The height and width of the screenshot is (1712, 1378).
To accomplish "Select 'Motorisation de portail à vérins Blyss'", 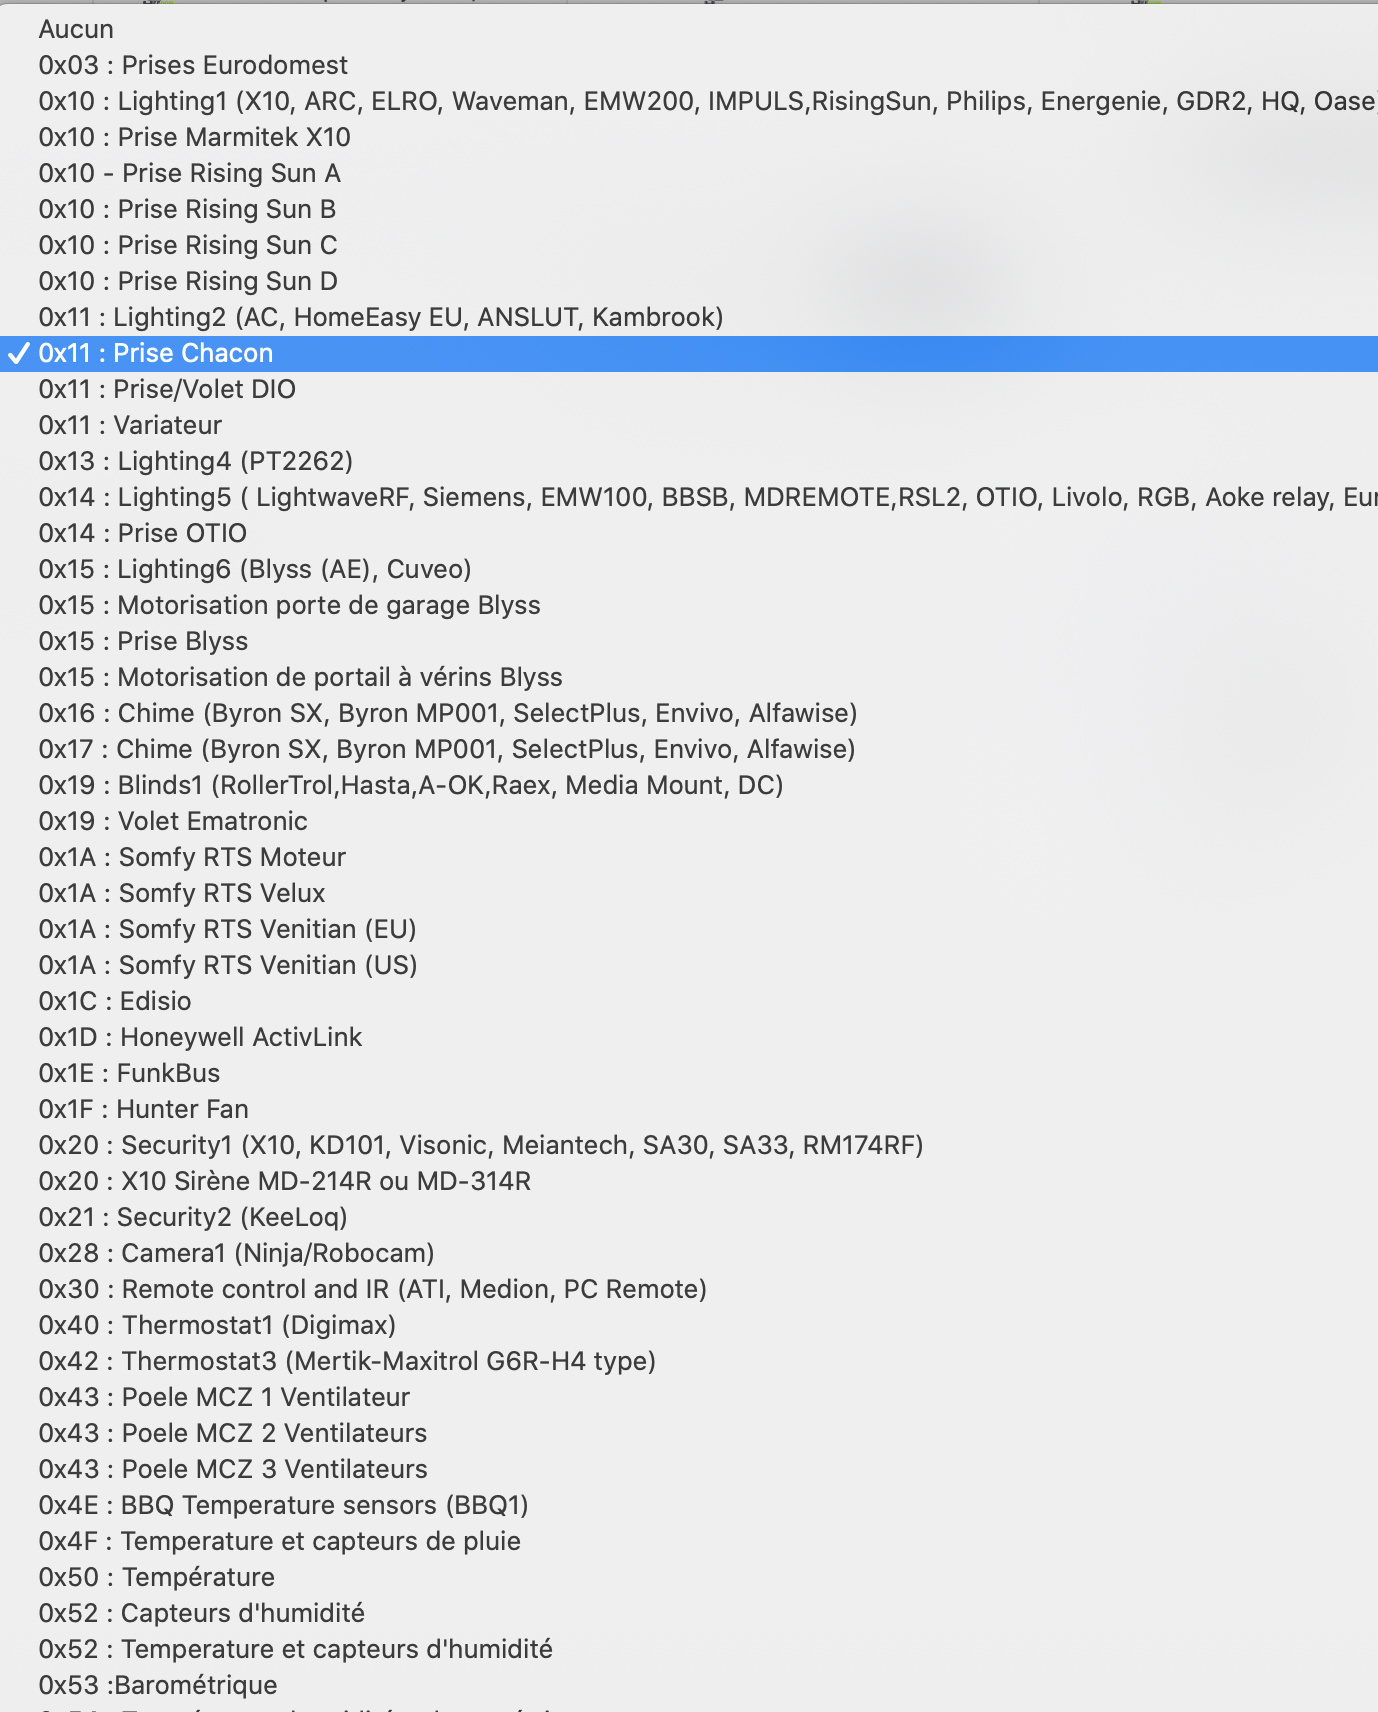I will [x=689, y=677].
